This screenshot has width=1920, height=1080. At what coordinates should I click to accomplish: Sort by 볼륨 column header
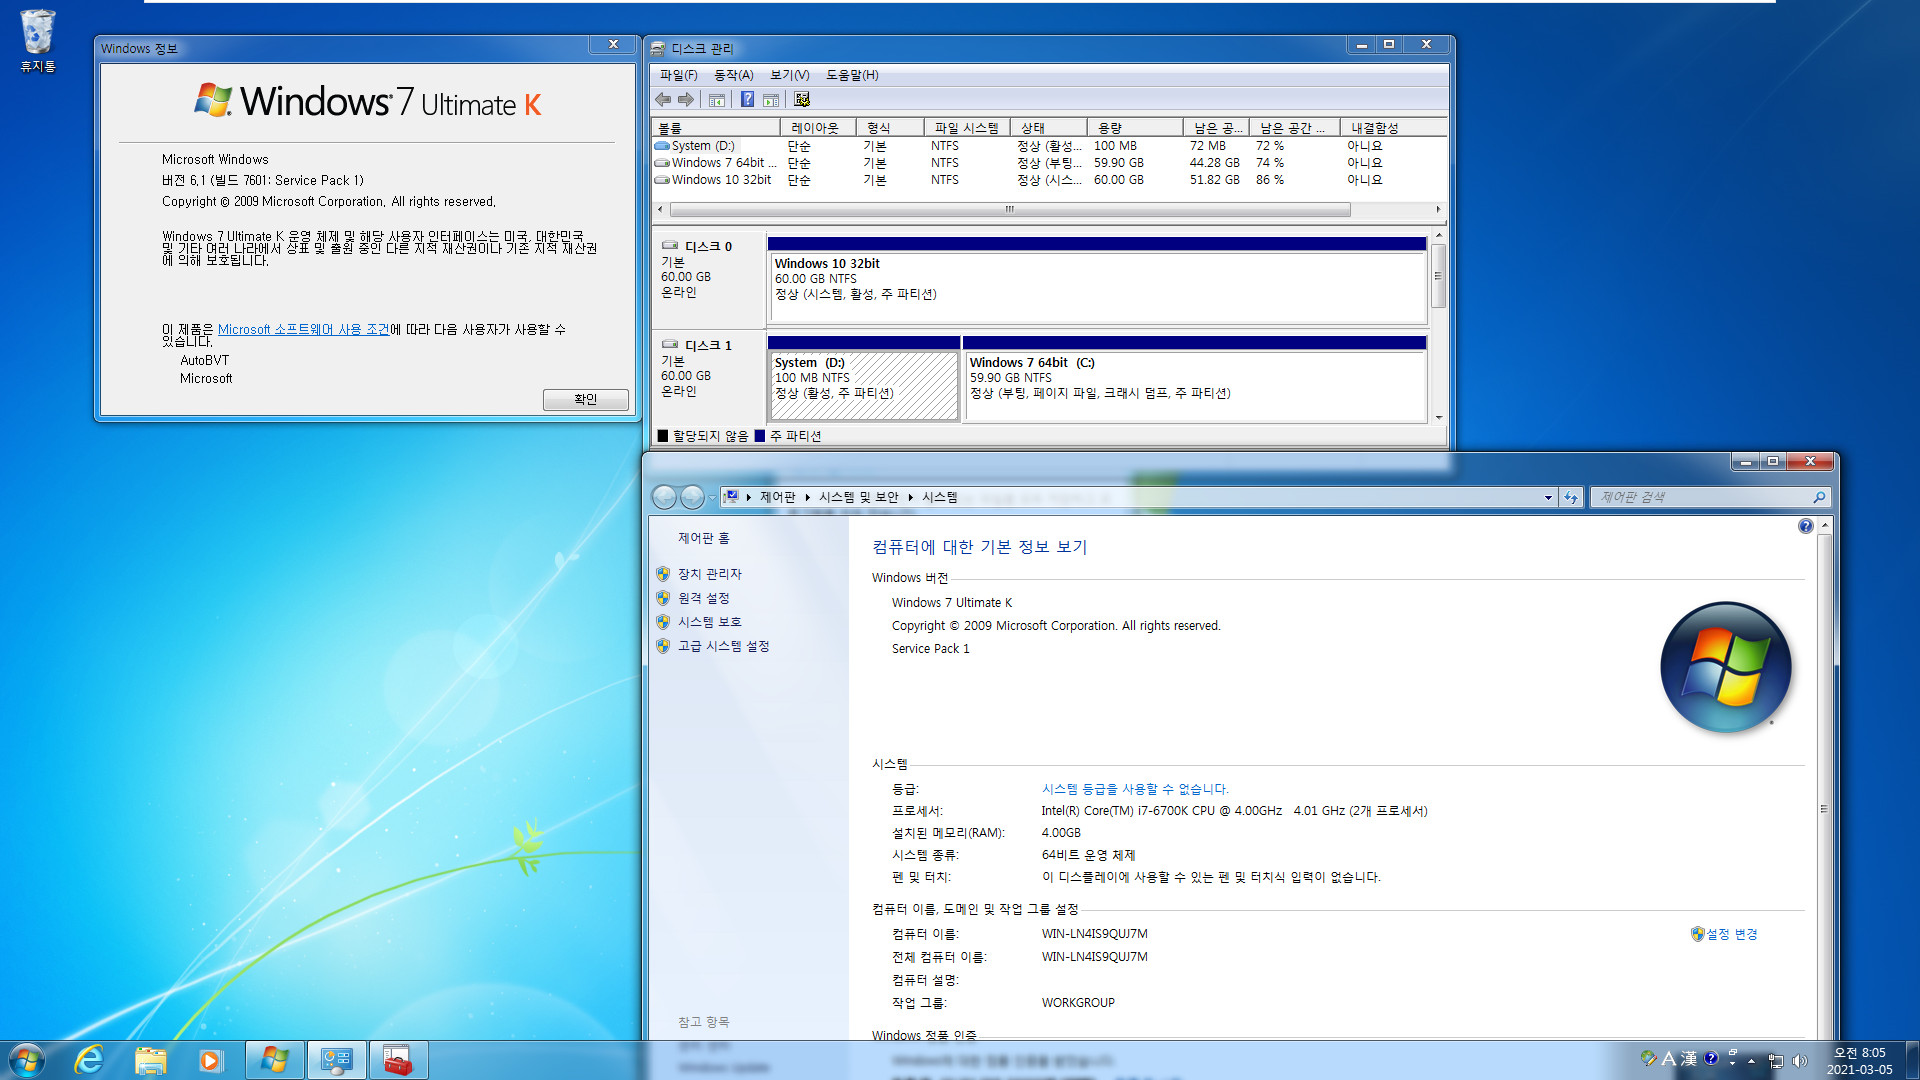point(716,128)
